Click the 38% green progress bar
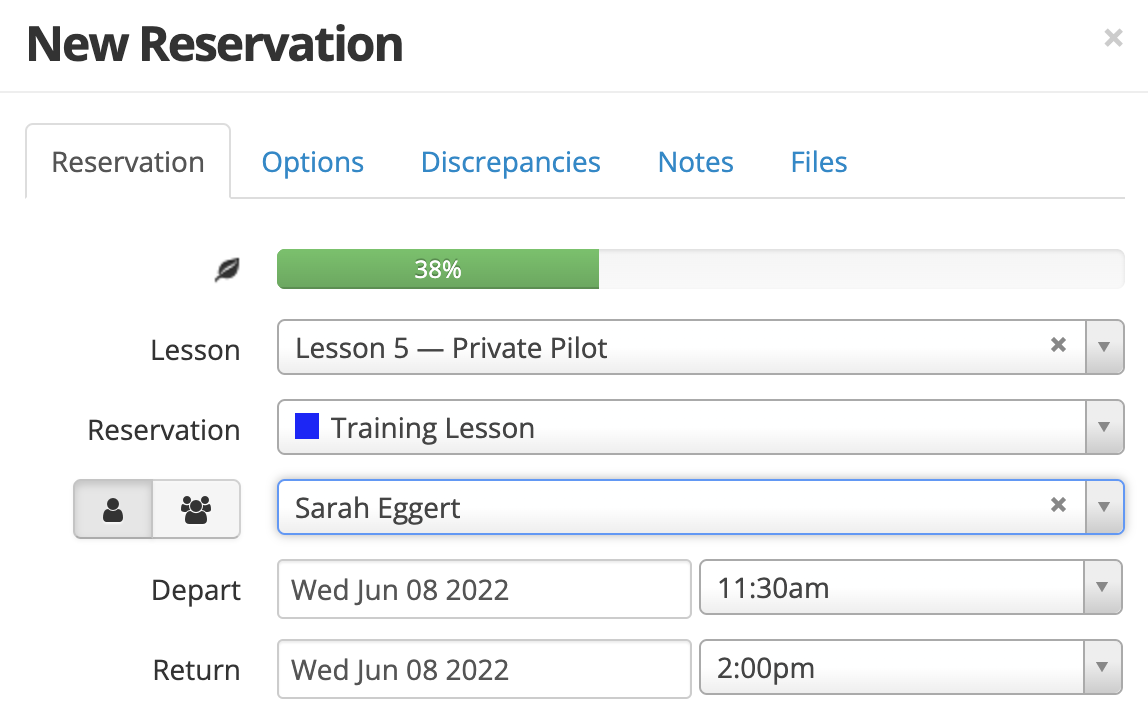Screen dimensions: 1148x706 click(x=438, y=269)
